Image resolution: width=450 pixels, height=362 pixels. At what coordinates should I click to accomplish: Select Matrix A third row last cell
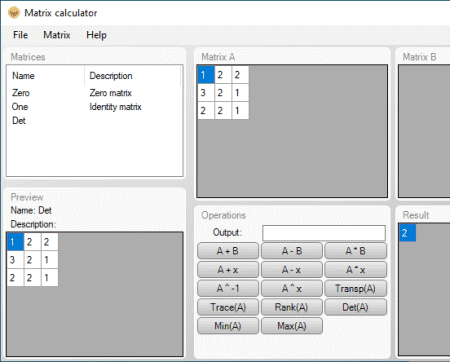click(240, 111)
